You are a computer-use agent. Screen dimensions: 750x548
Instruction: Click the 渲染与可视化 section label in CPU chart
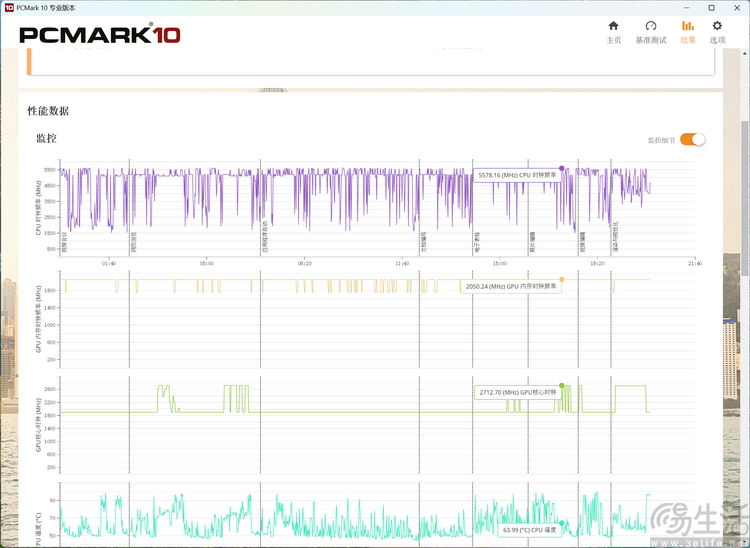616,237
